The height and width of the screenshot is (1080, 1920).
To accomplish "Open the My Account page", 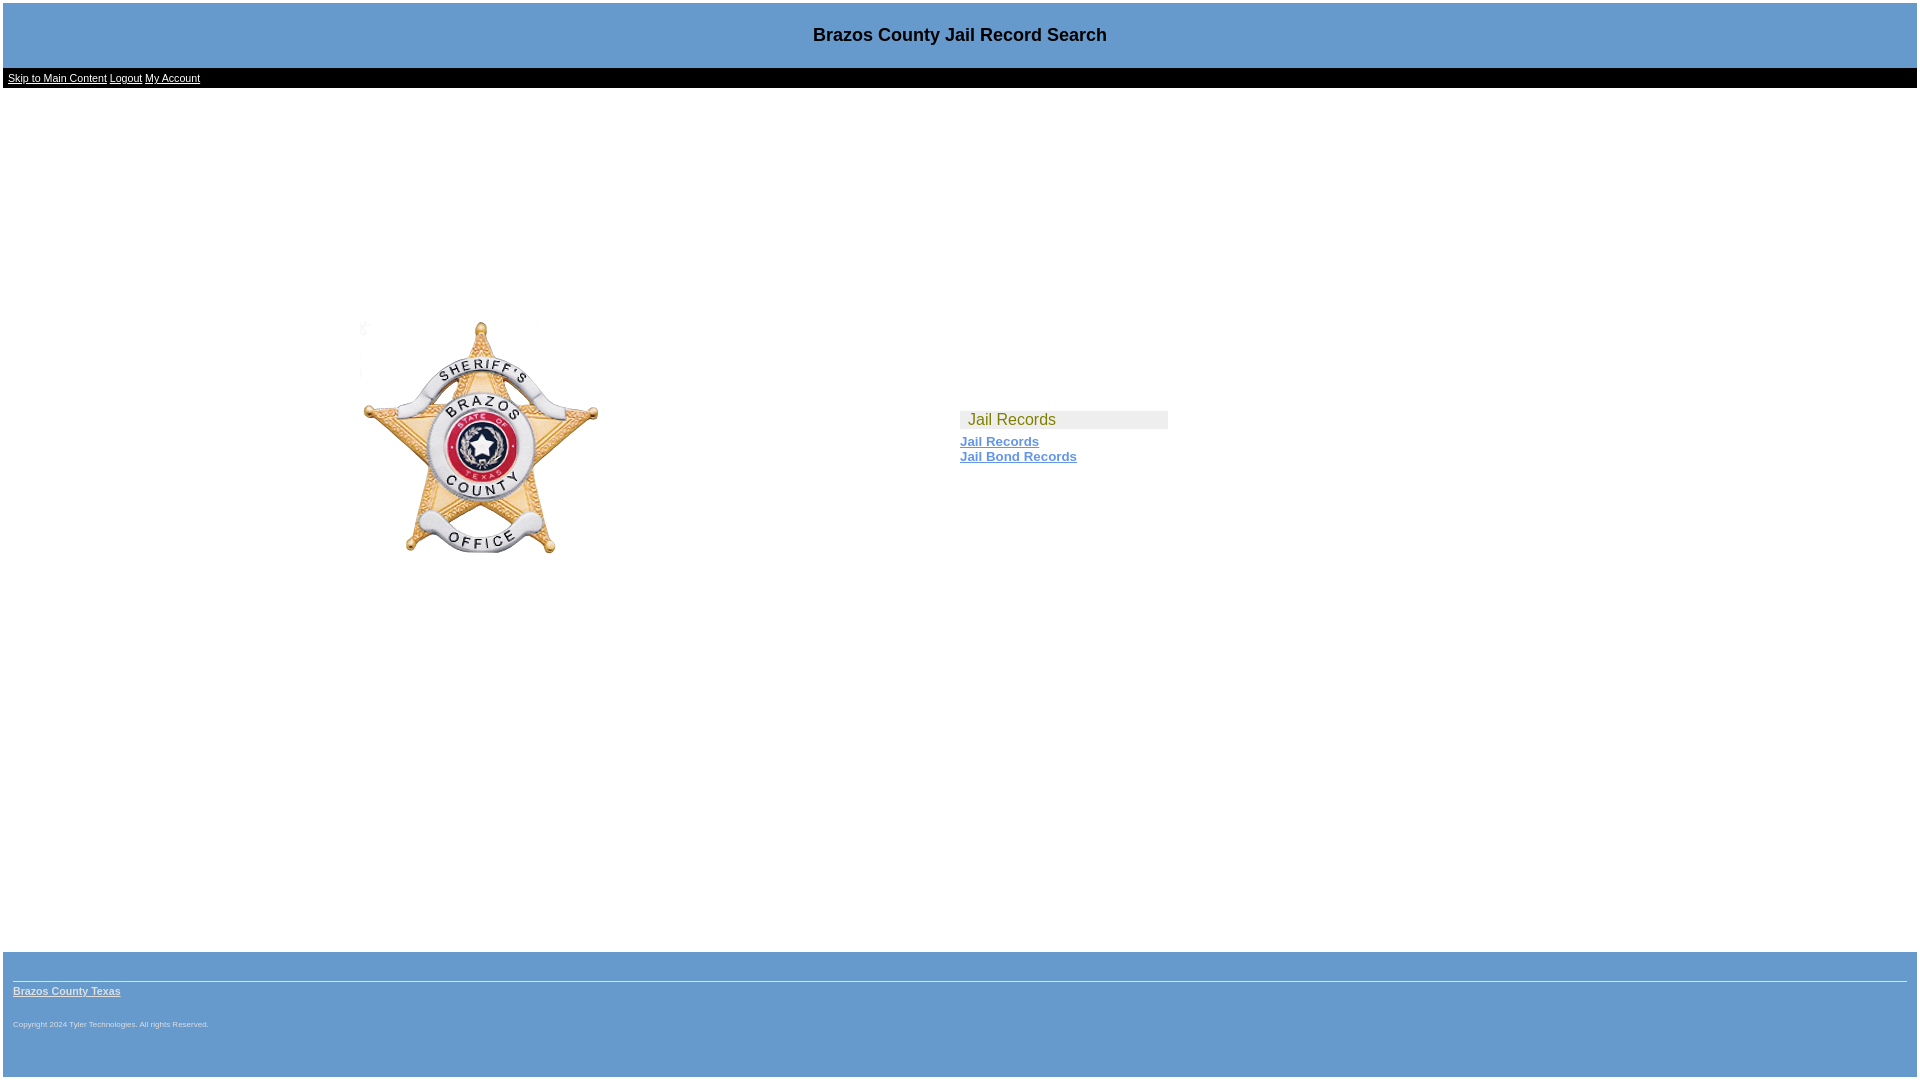I will click(172, 78).
